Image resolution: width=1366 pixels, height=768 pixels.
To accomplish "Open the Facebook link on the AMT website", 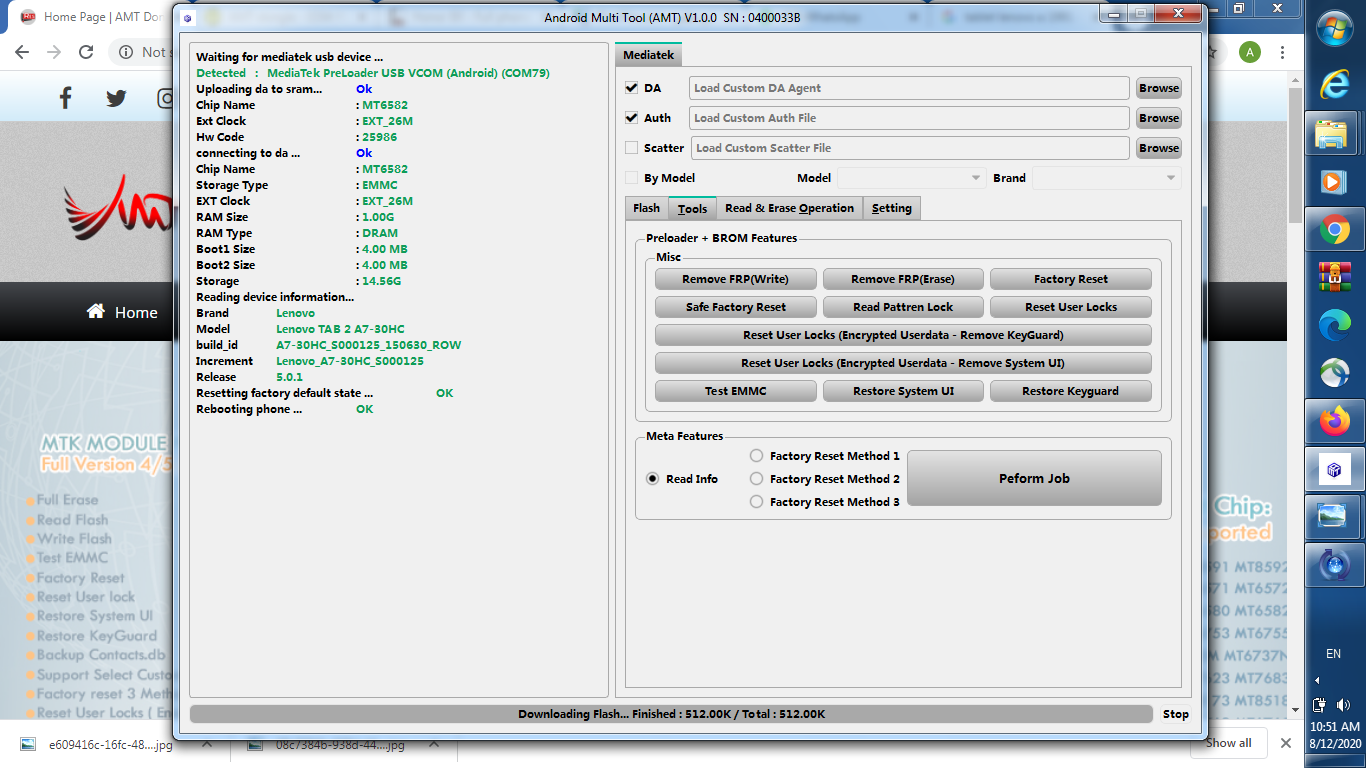I will [x=66, y=97].
